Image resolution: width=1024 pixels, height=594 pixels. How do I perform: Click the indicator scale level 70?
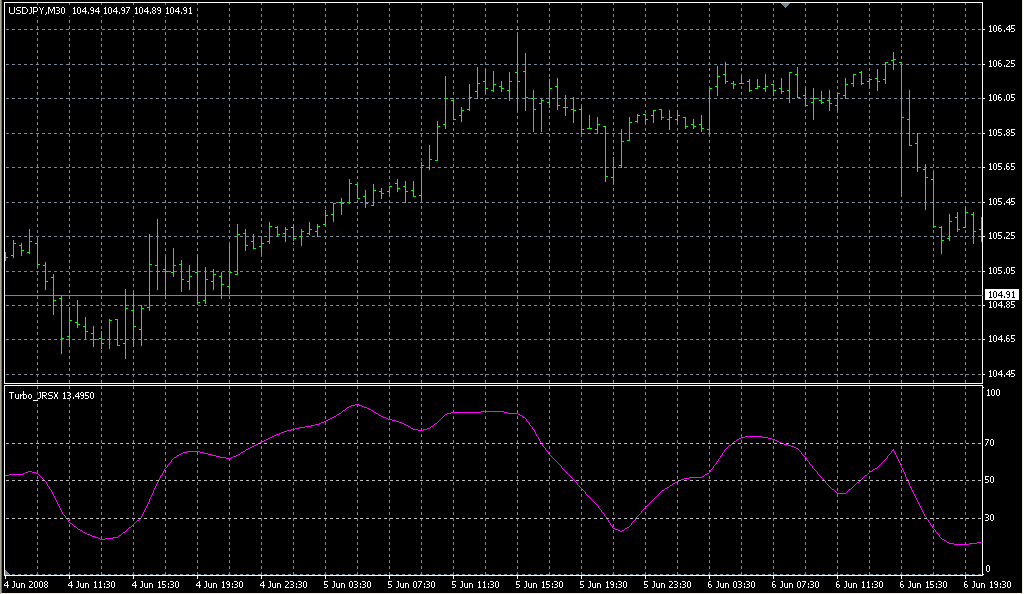click(992, 442)
